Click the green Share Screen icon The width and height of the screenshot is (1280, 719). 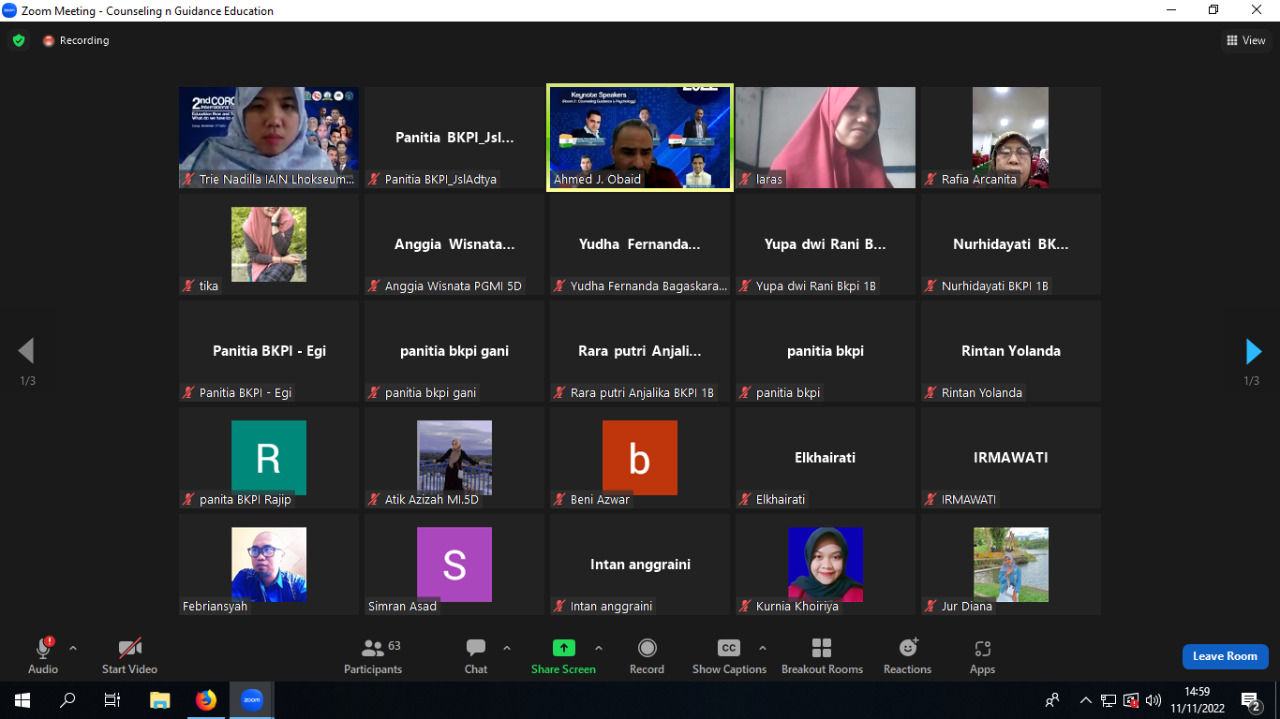(563, 648)
